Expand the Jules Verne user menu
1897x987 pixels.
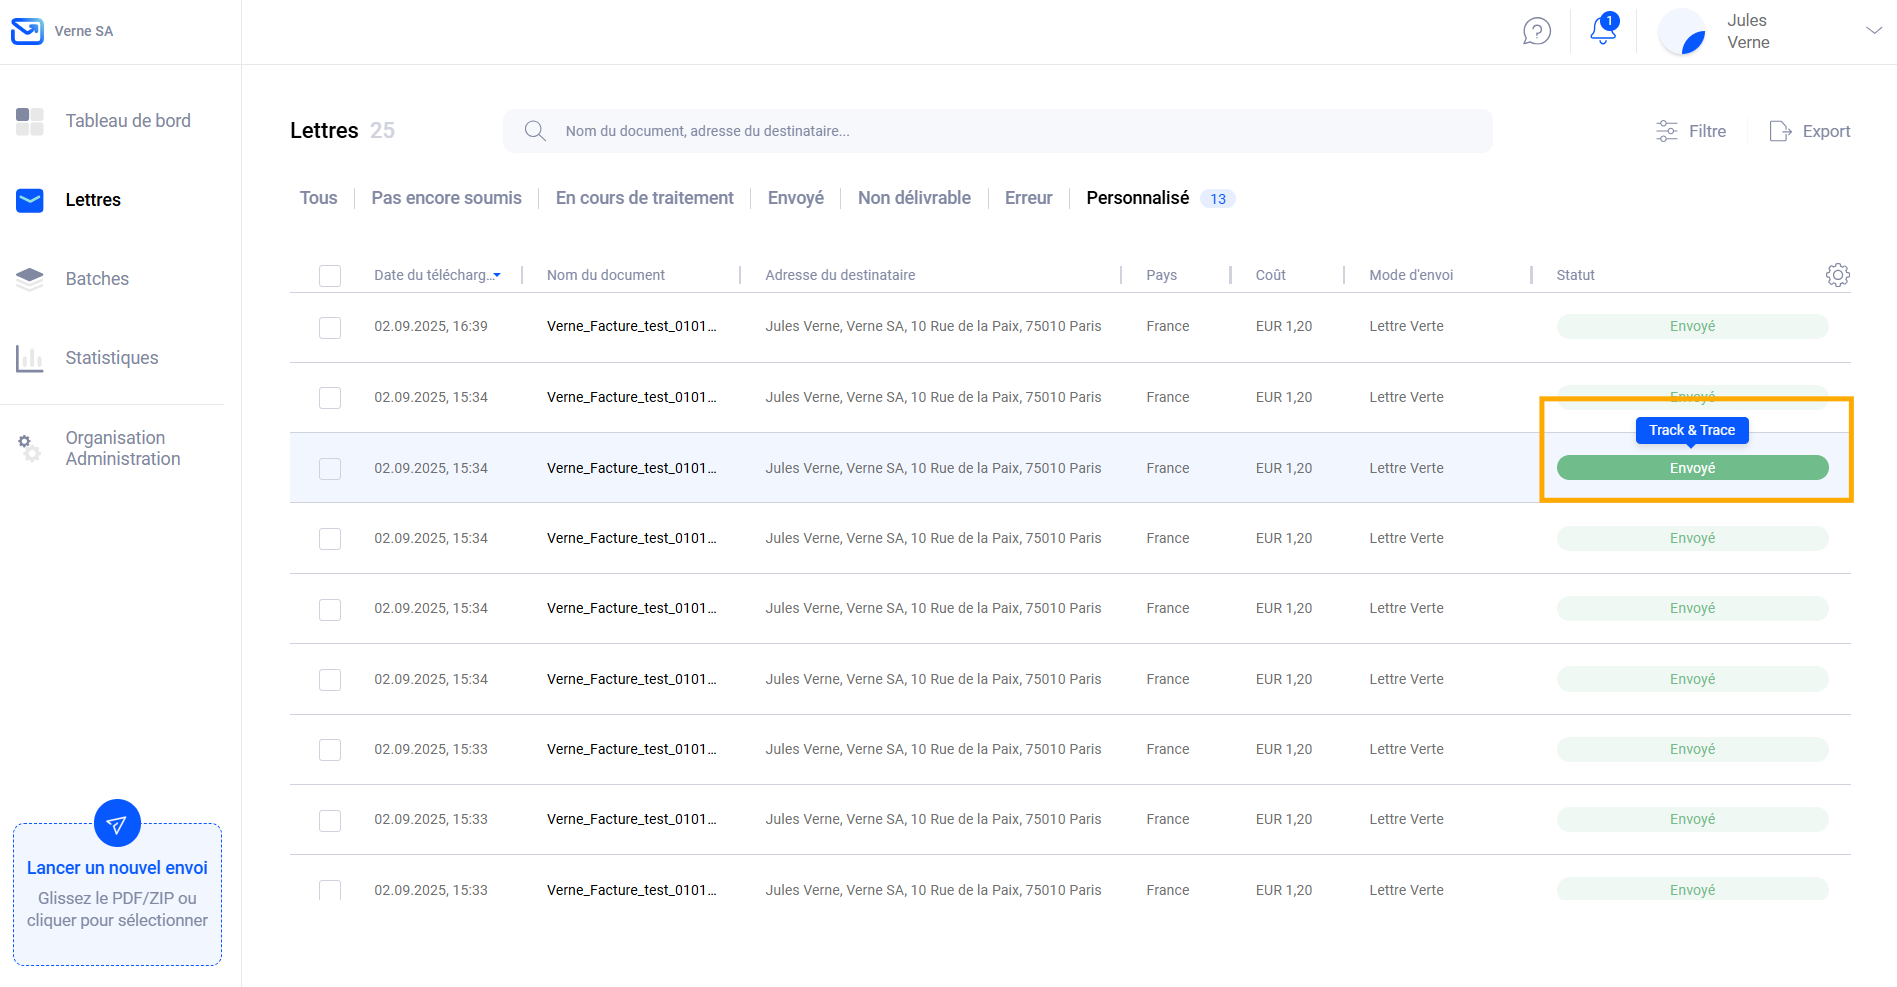pos(1873,31)
